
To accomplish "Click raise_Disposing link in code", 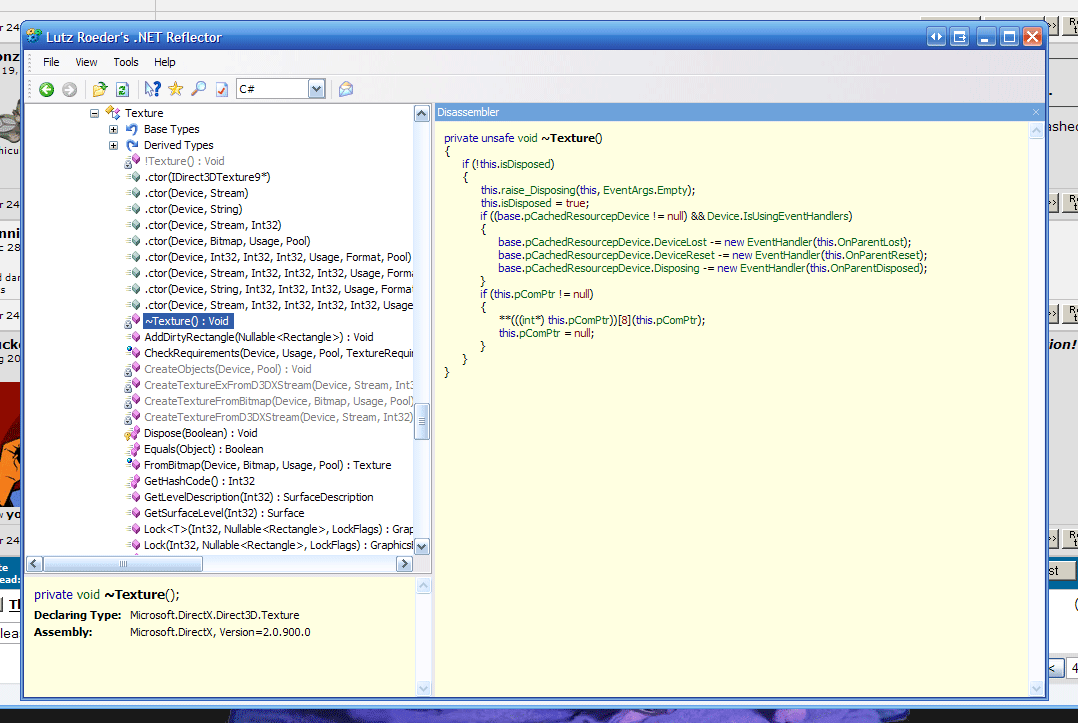I will pos(538,190).
